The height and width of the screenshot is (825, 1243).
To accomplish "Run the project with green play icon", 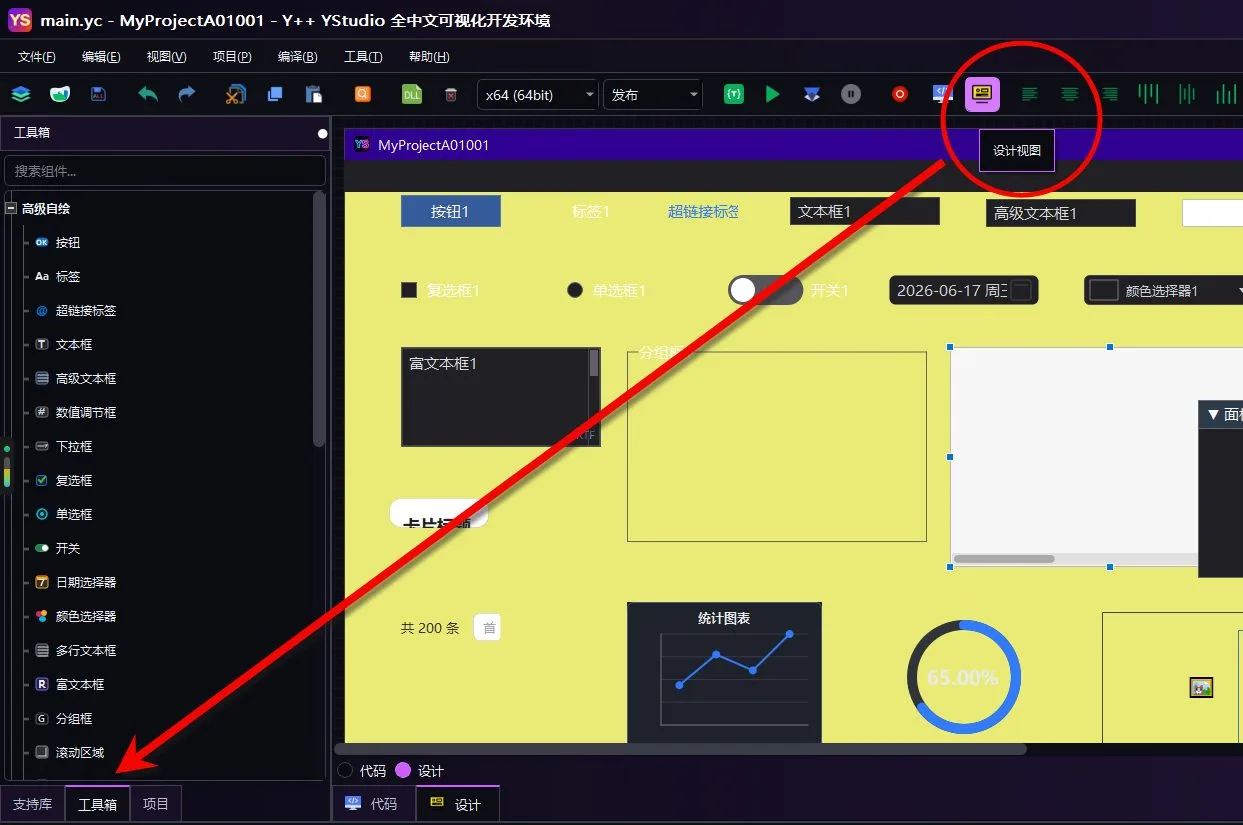I will pos(772,94).
